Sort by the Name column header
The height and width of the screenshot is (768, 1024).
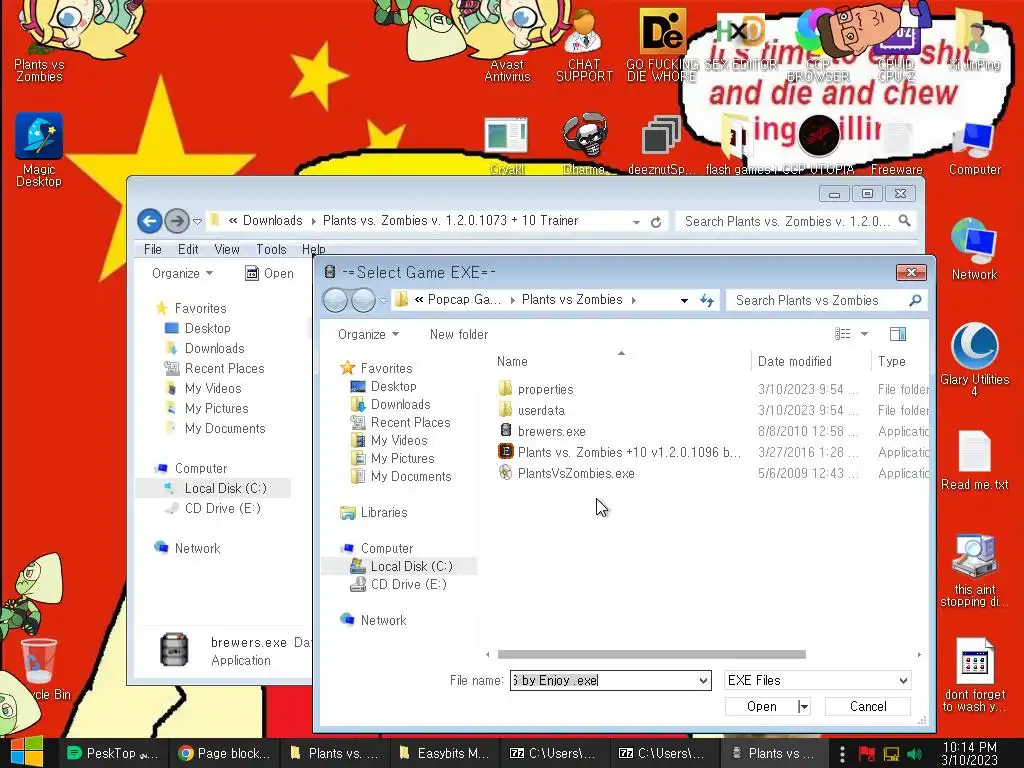coord(512,361)
